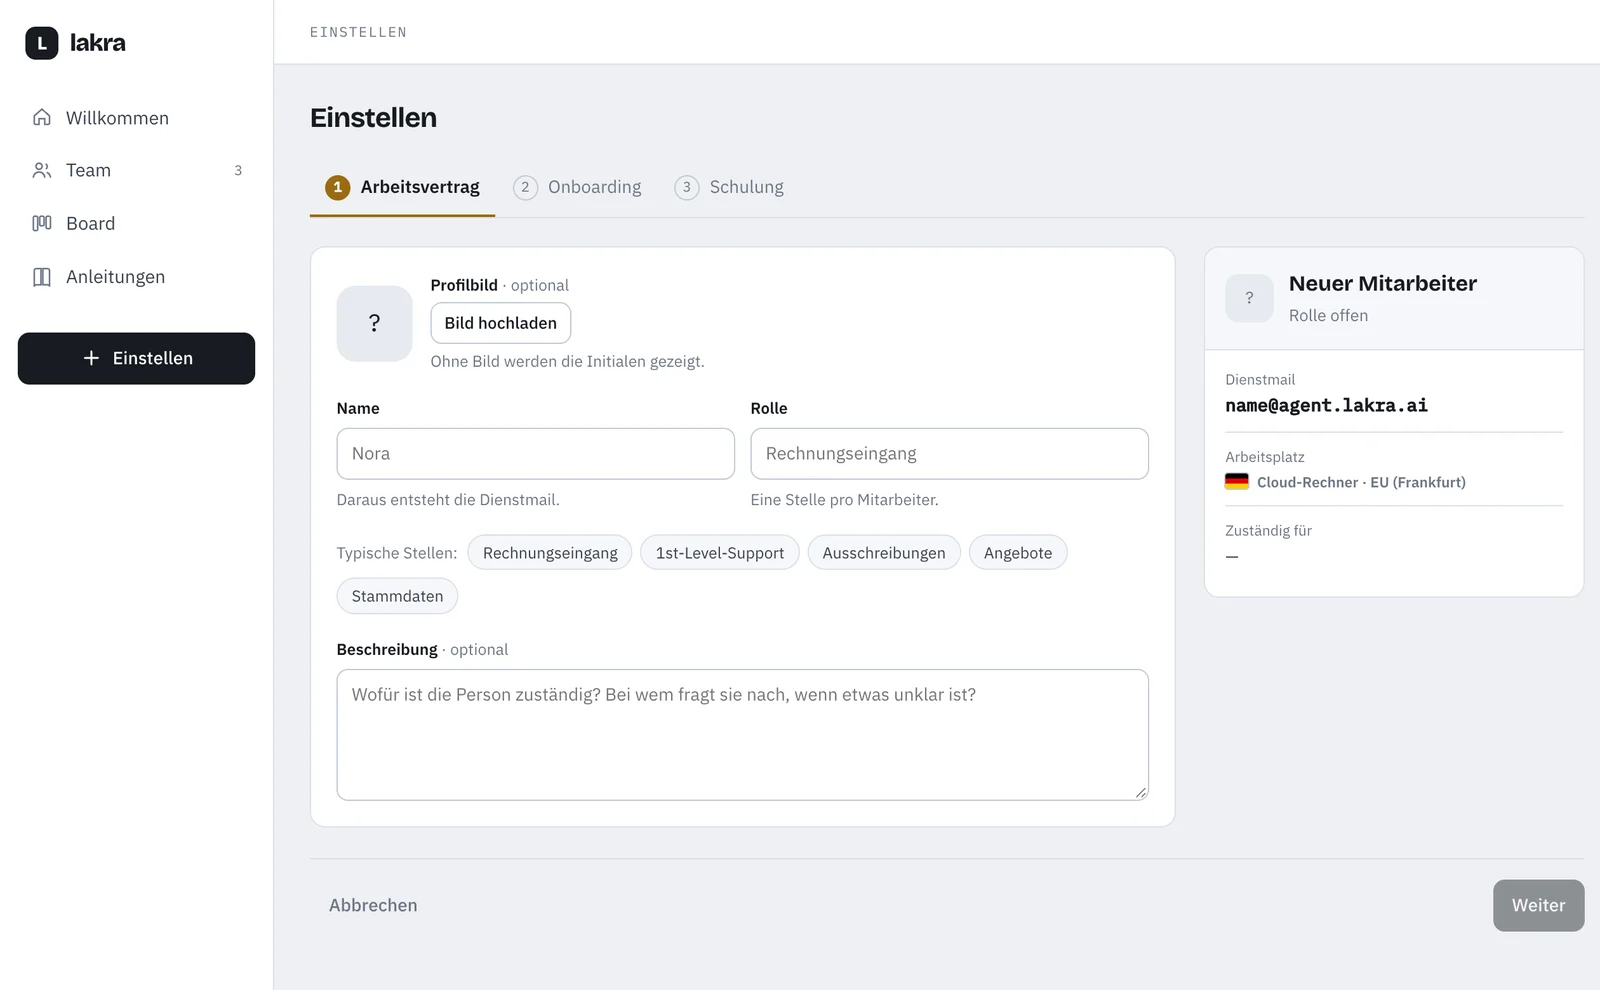Open Anleitungen in the sidebar
Image resolution: width=1600 pixels, height=990 pixels.
(x=136, y=277)
